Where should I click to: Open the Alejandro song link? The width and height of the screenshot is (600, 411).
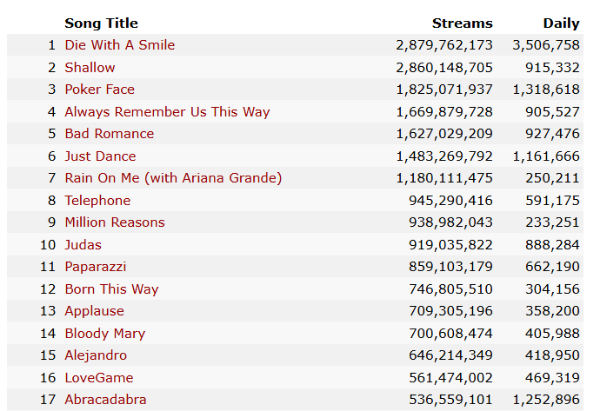coord(96,355)
